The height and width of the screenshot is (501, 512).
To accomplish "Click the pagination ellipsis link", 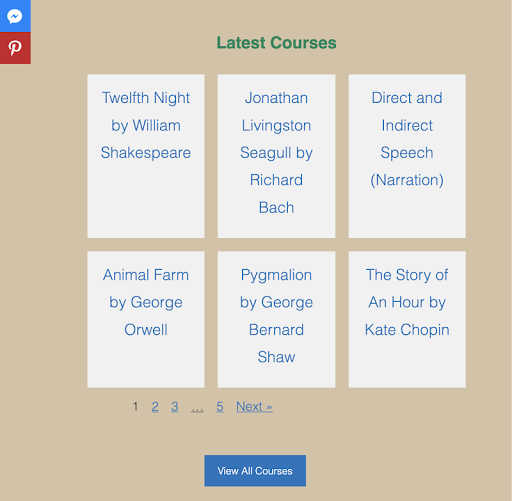I will tap(197, 407).
